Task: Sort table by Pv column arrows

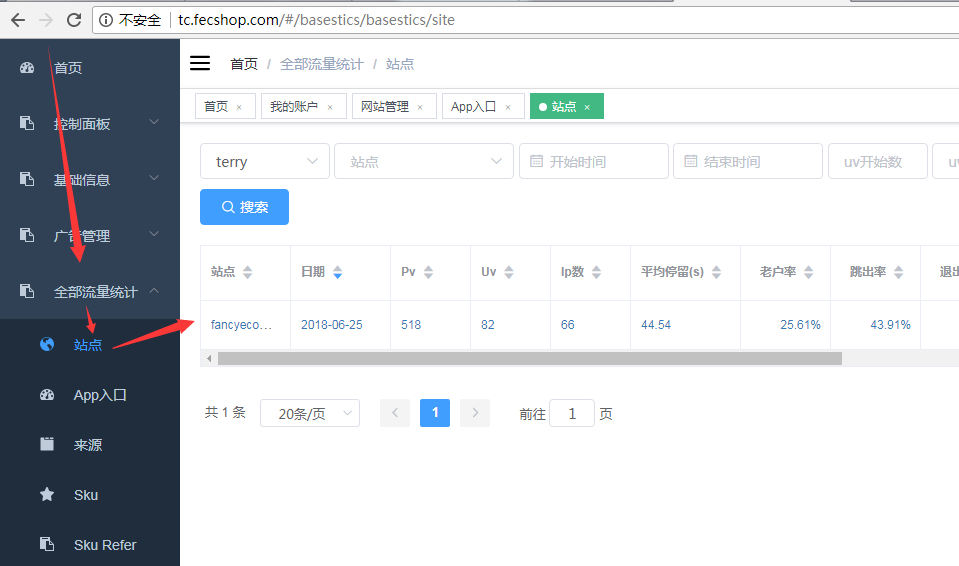Action: [x=429, y=272]
